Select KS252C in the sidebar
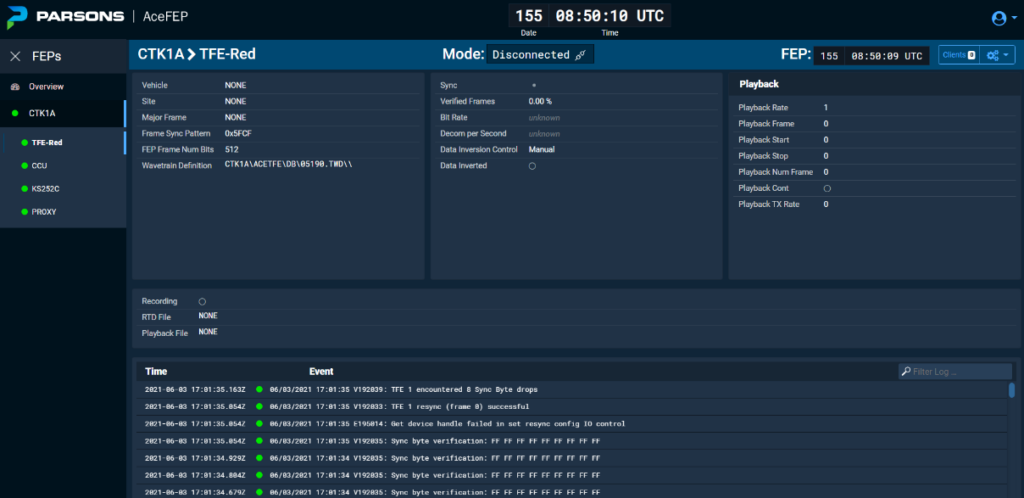Image resolution: width=1024 pixels, height=498 pixels. (46, 188)
